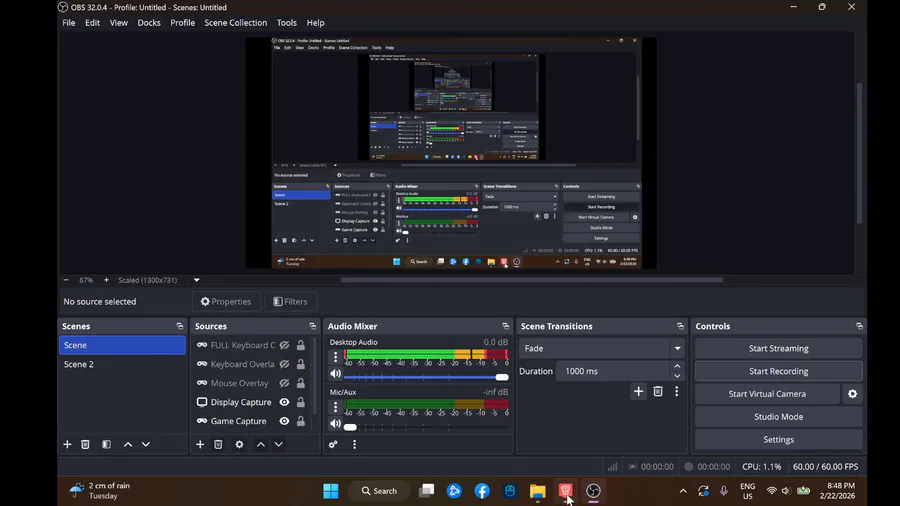Viewport: 900px width, 506px height.
Task: Open the Fade transition dropdown
Action: coord(602,348)
